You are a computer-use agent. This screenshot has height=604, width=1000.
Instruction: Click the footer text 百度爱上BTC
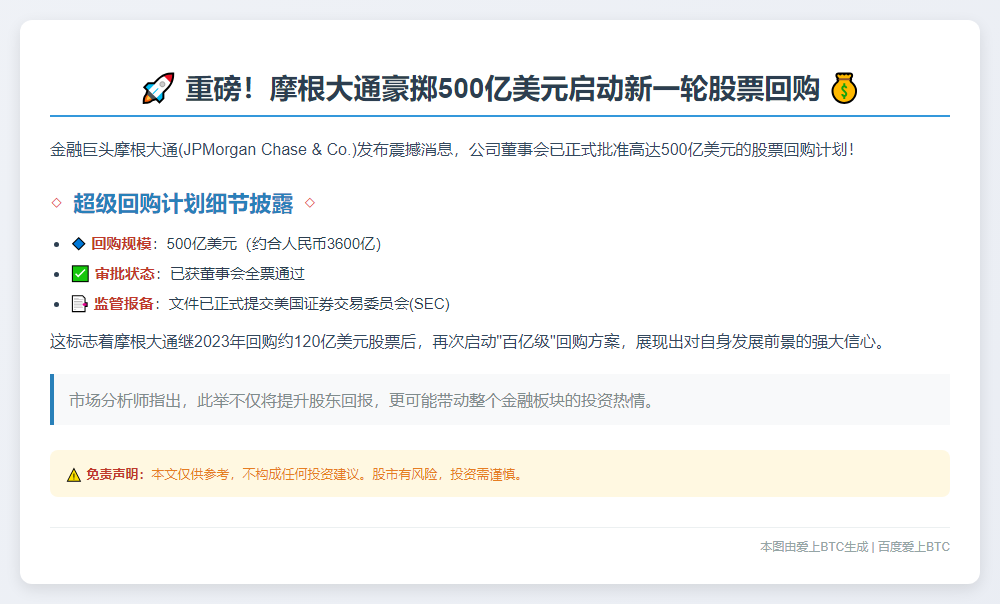click(x=914, y=547)
